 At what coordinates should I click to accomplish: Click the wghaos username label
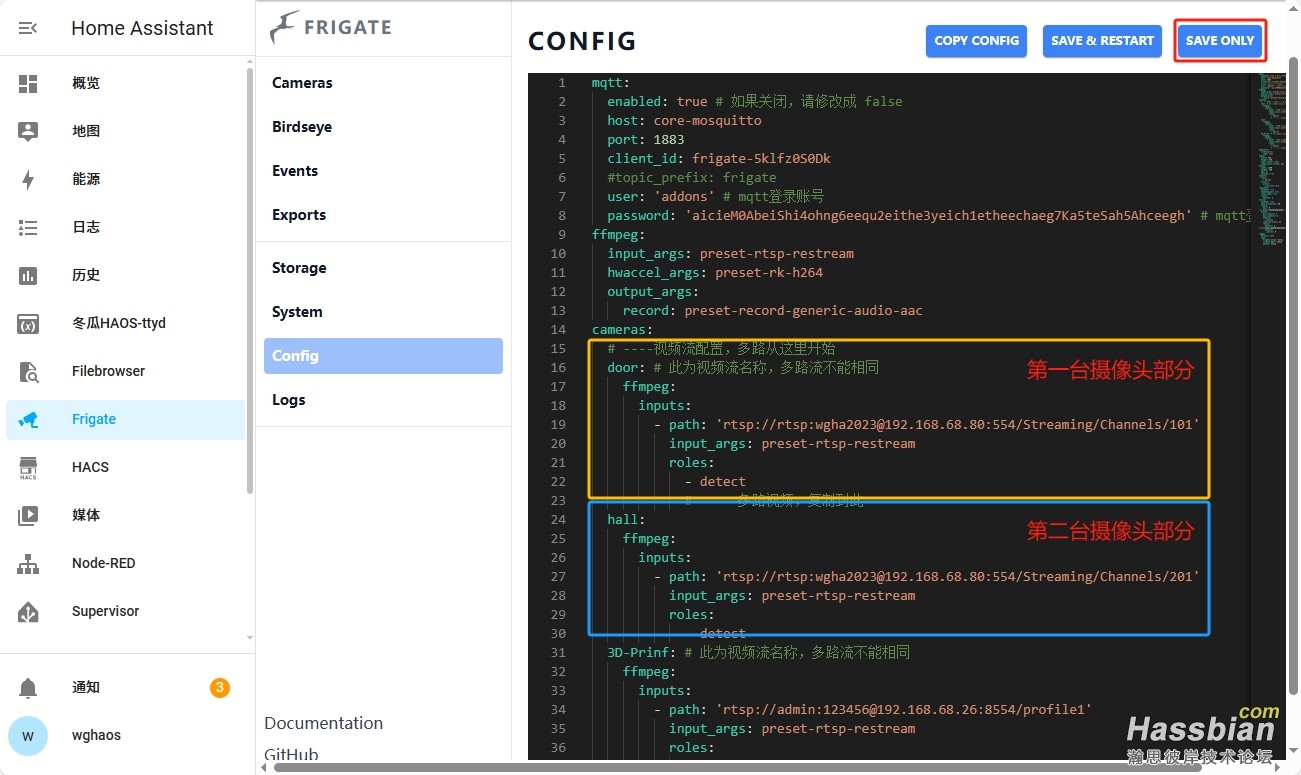pos(96,735)
